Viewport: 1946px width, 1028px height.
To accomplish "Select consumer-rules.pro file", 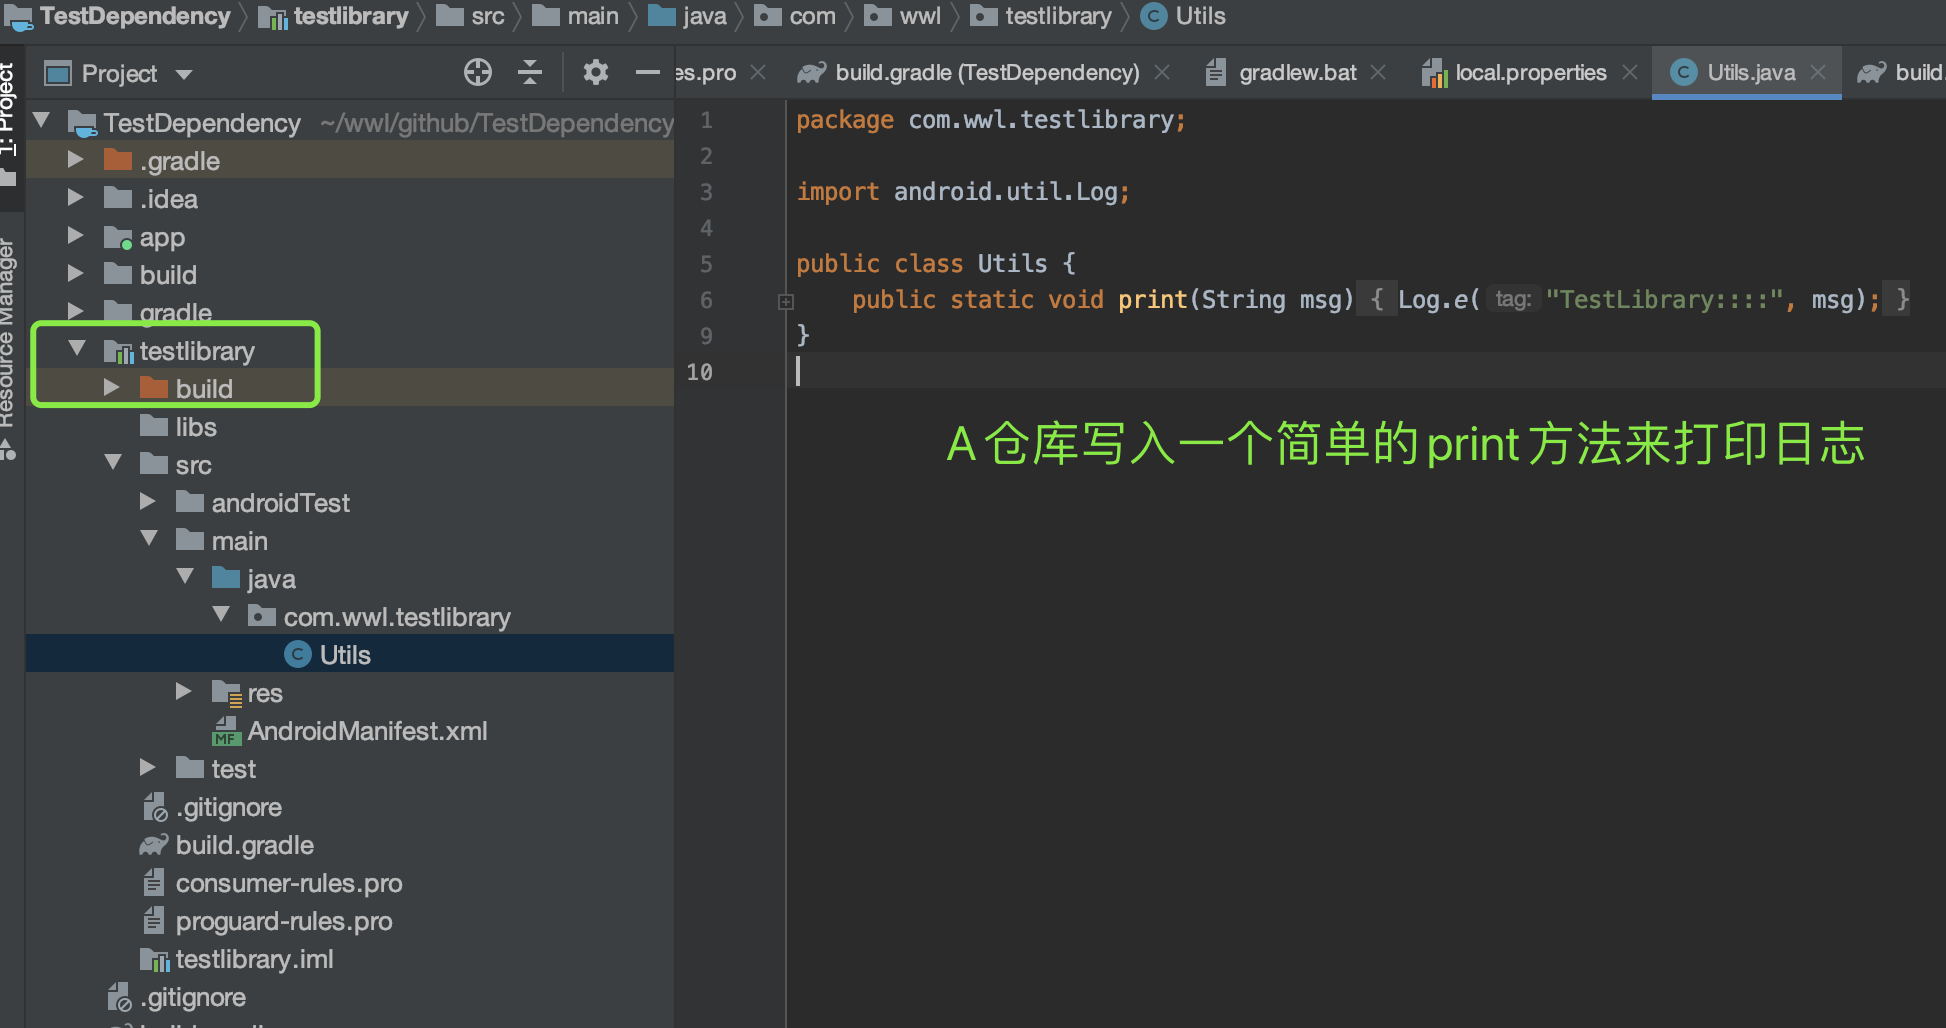I will coord(289,883).
